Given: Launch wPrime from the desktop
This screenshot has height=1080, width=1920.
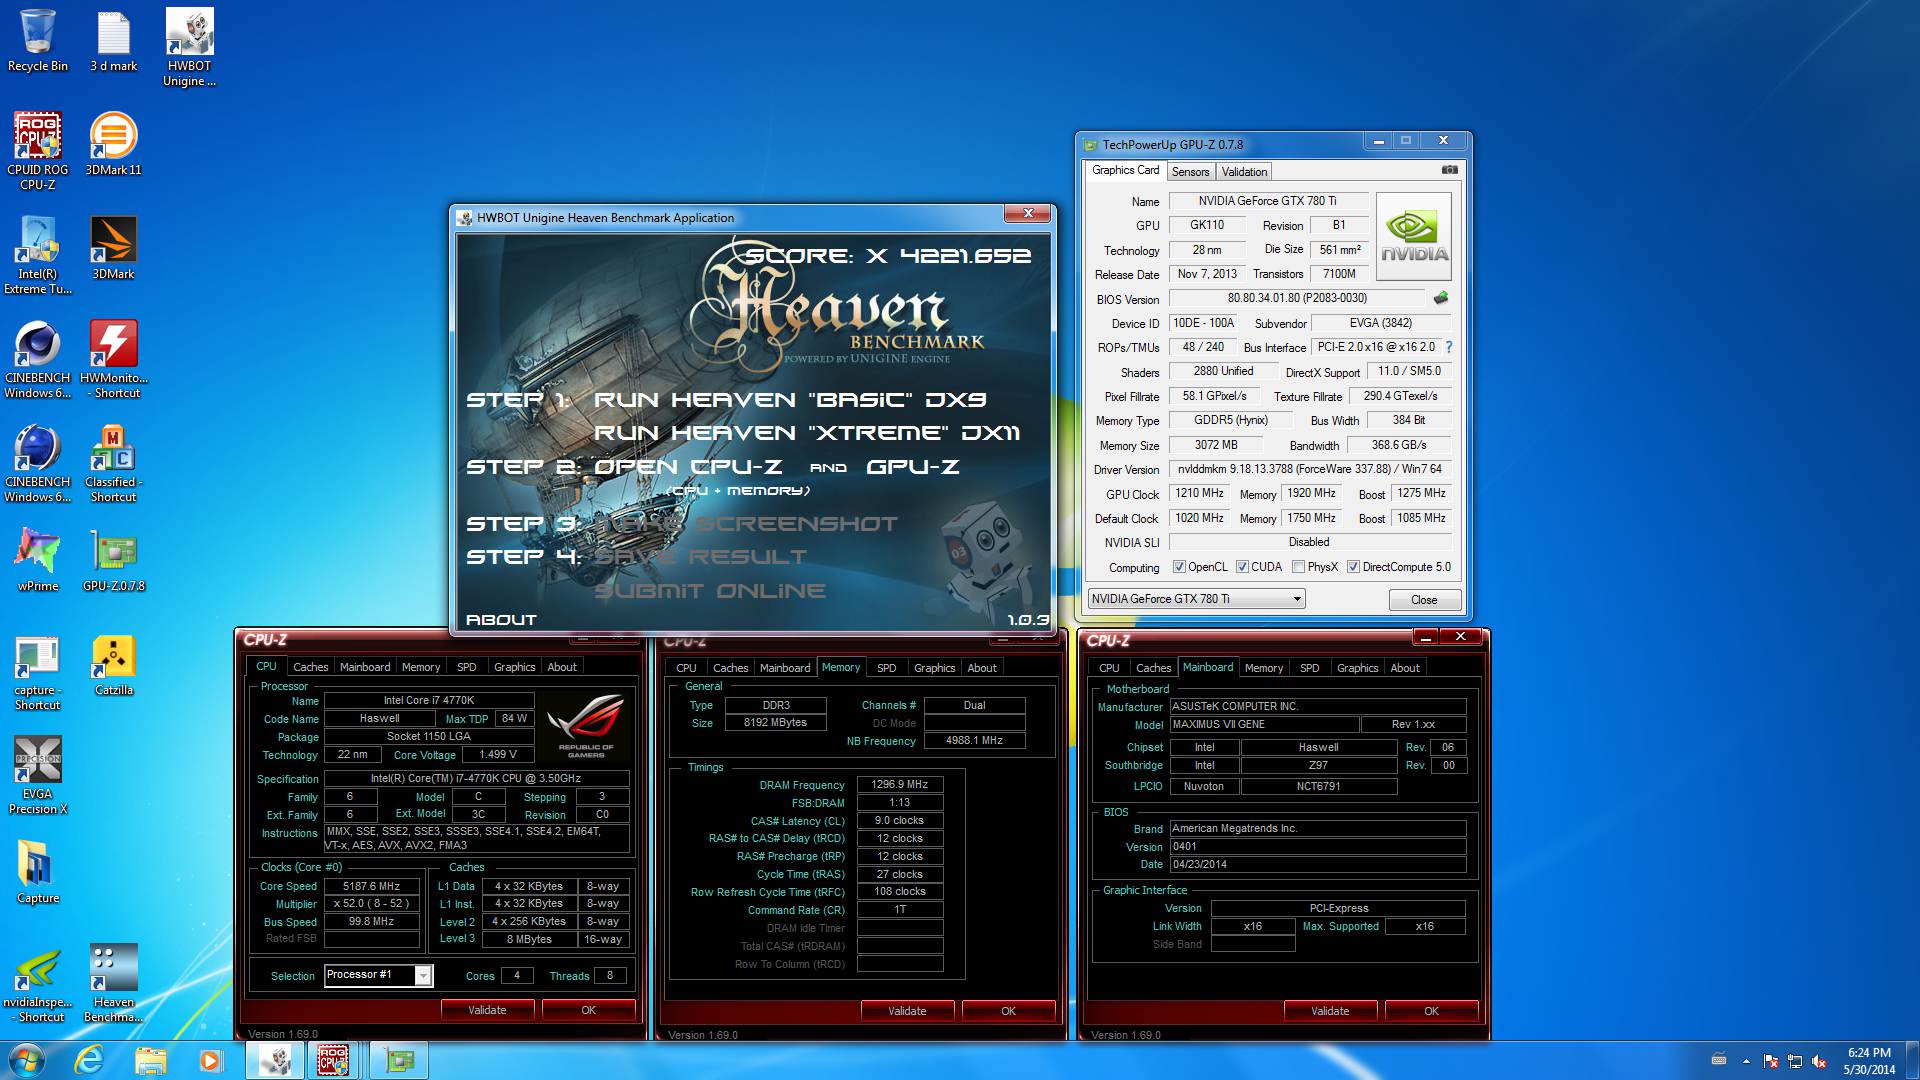Looking at the screenshot, I should click(38, 559).
